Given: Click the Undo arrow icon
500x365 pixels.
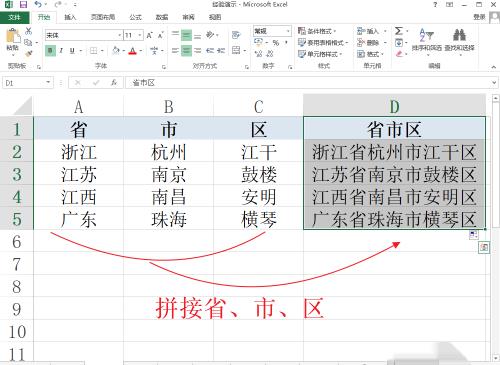Looking at the screenshot, I should click(x=38, y=5).
